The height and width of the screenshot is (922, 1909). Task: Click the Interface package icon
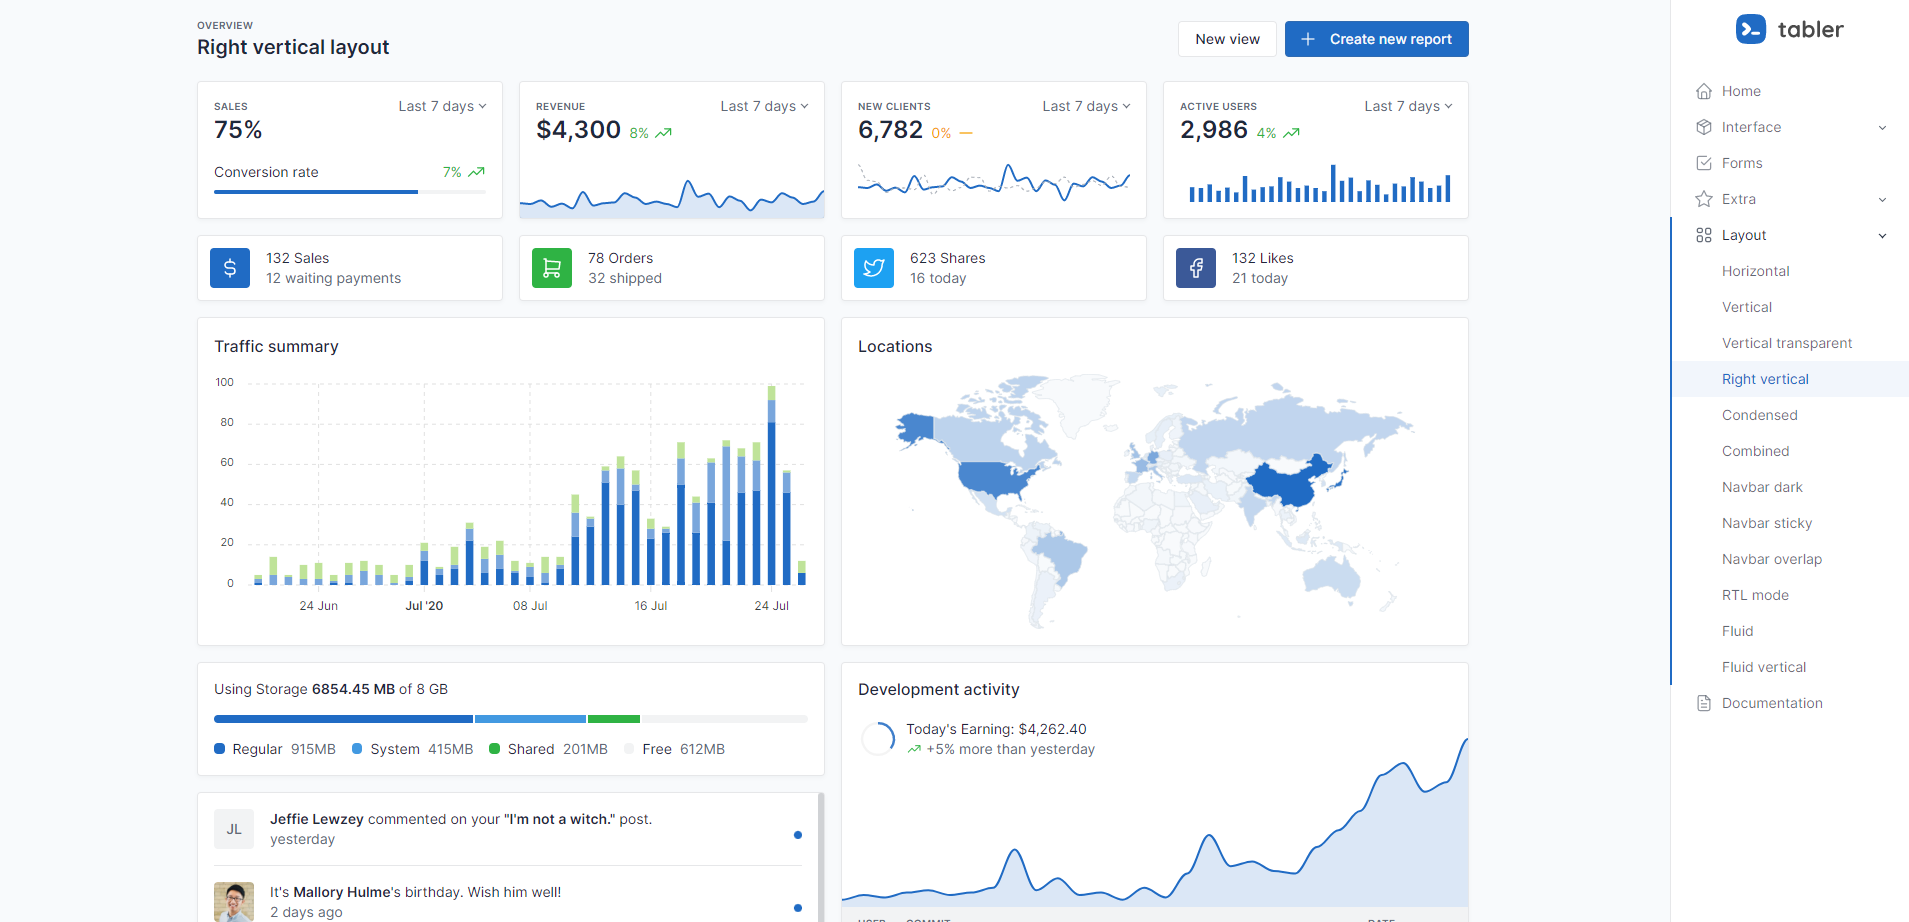(1704, 127)
